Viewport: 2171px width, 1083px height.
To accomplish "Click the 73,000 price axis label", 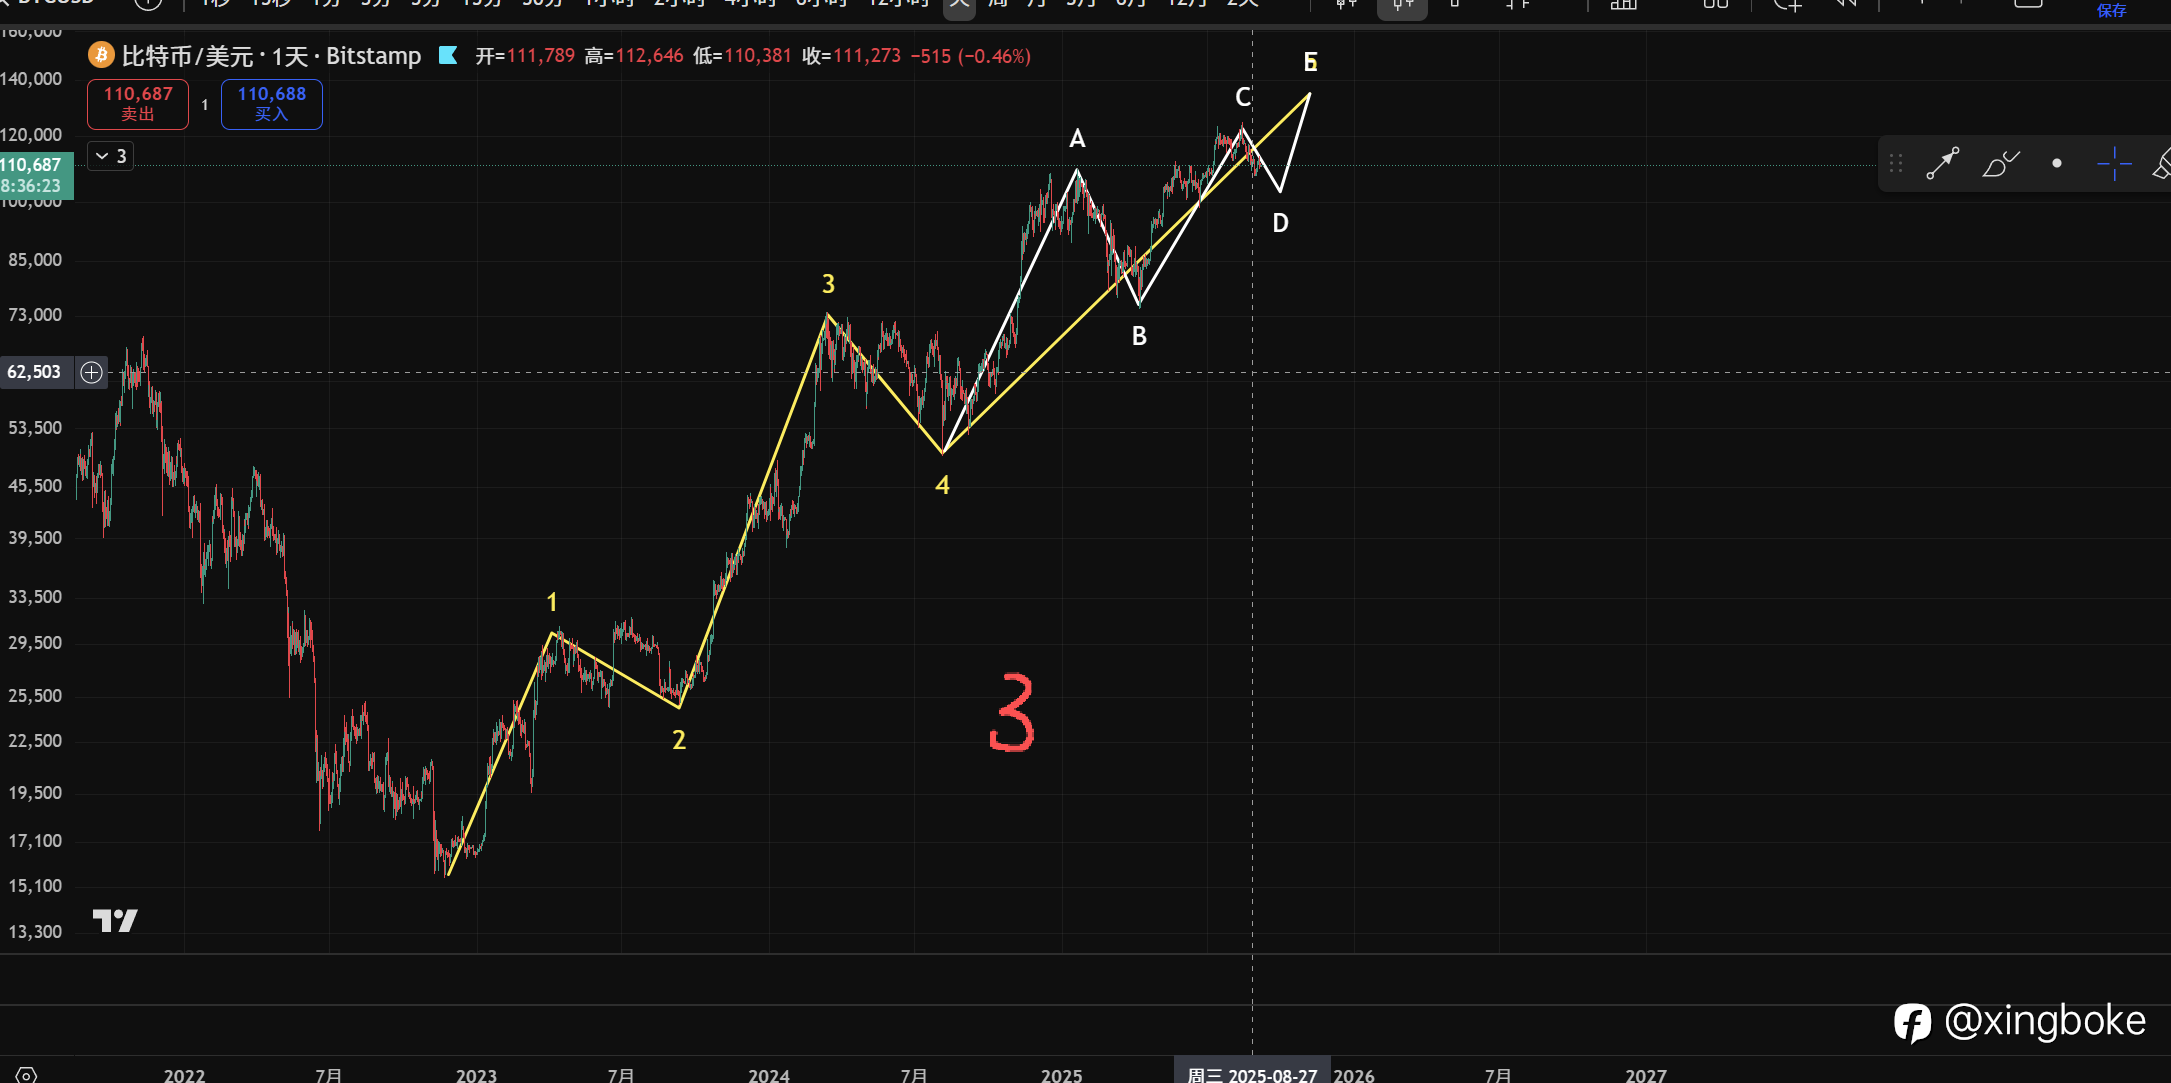I will point(35,315).
